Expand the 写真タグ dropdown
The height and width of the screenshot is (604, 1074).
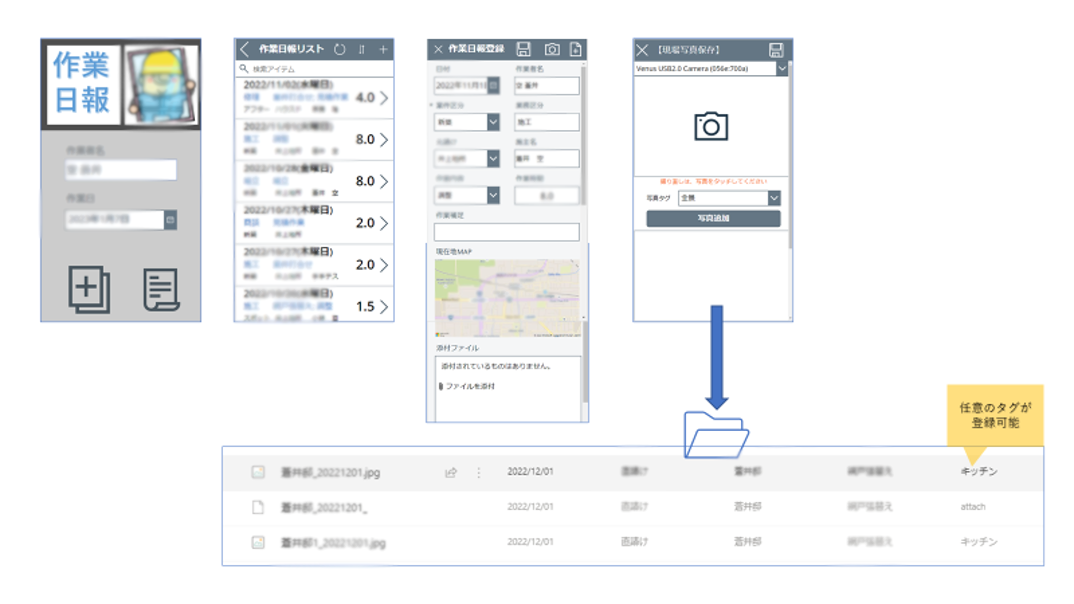coord(774,198)
